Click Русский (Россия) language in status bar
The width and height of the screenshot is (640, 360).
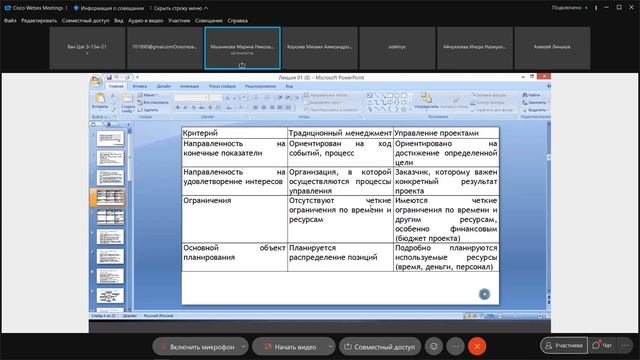[x=158, y=316]
